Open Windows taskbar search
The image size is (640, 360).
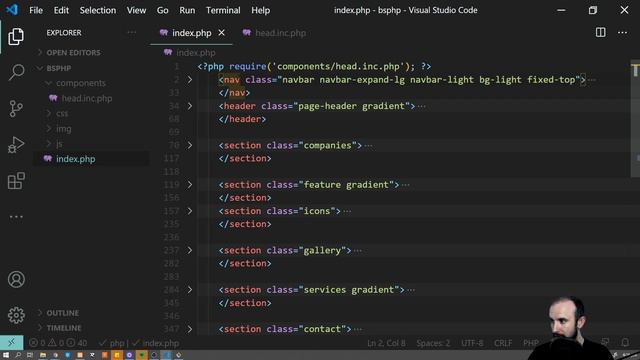[x=18, y=355]
